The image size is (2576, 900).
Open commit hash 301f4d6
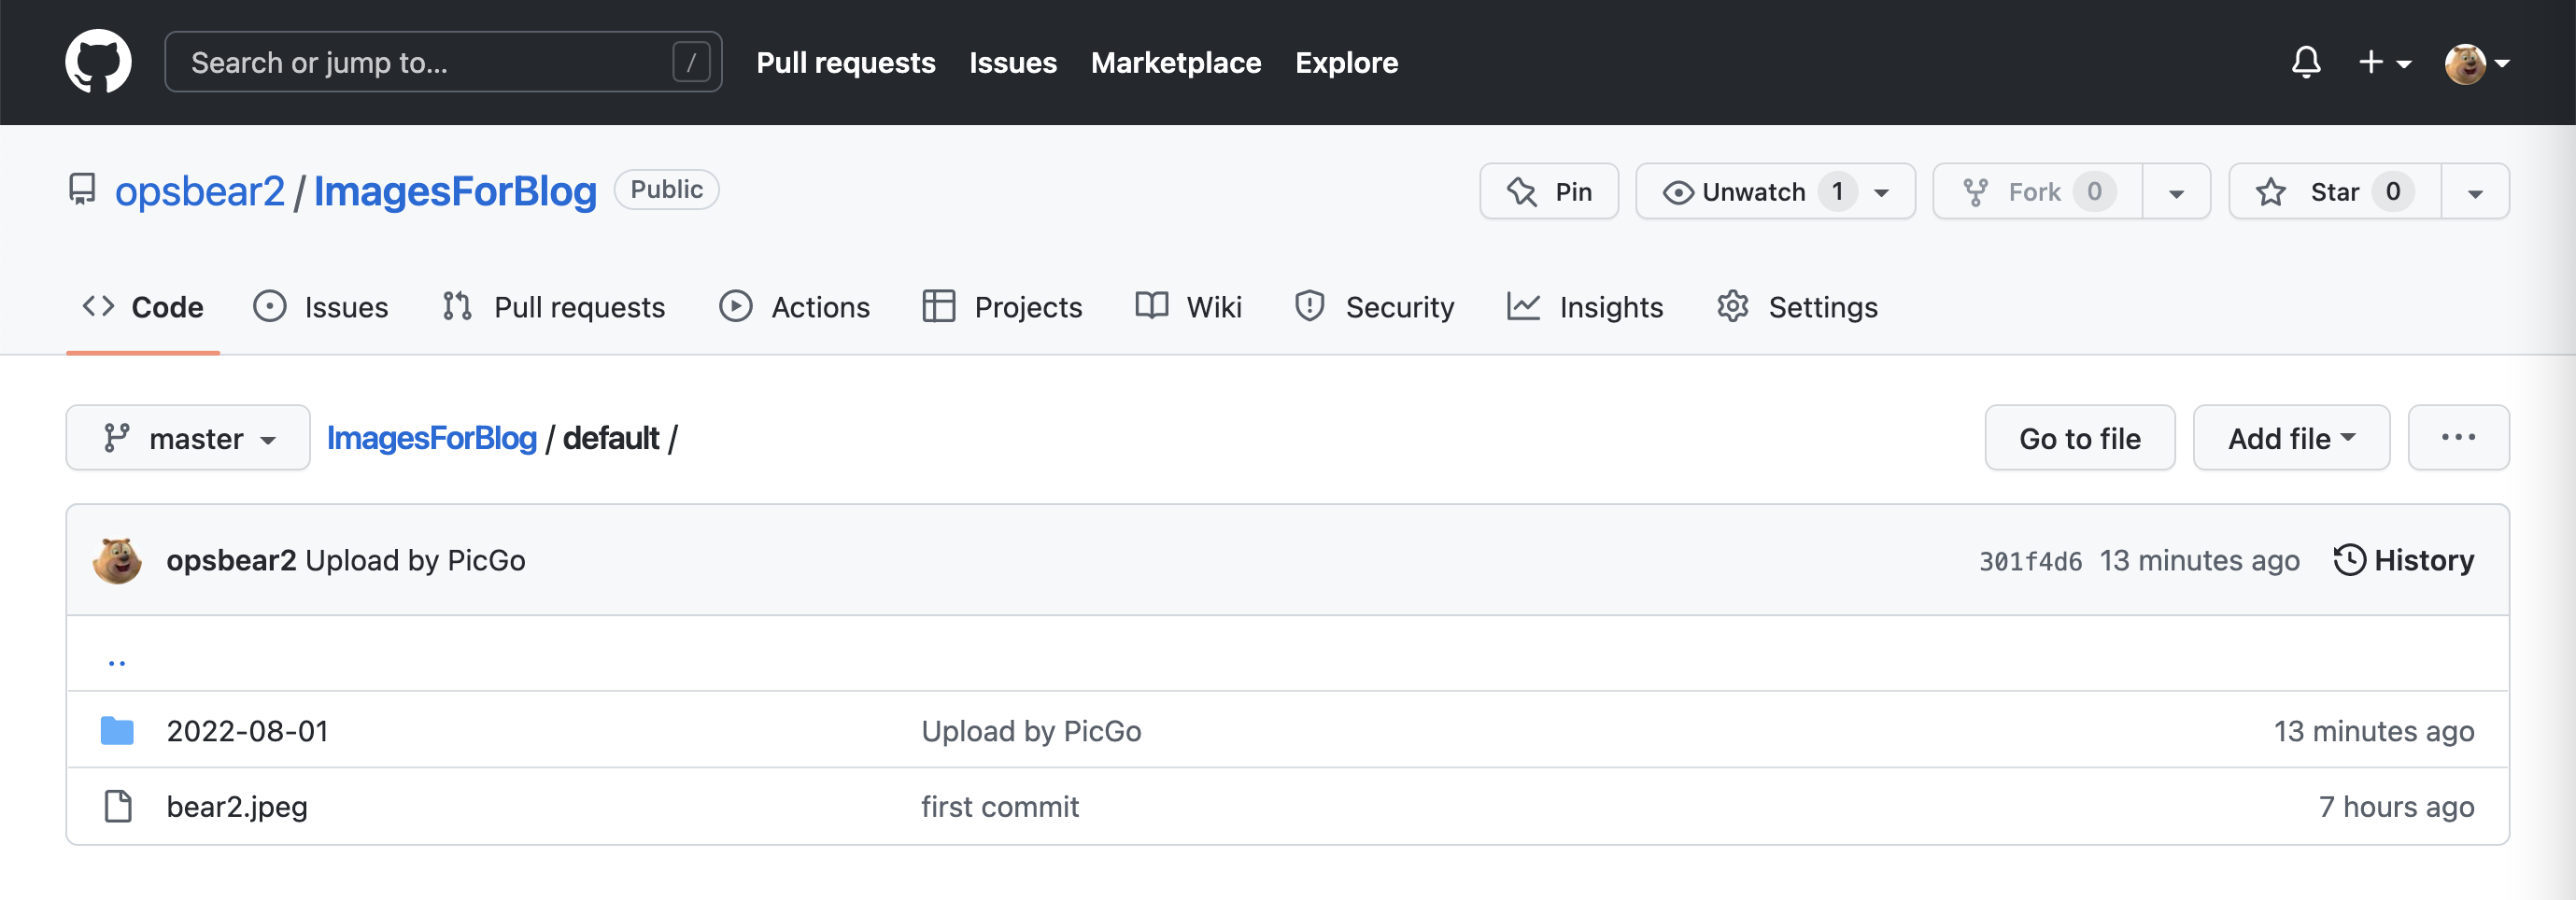(2030, 561)
